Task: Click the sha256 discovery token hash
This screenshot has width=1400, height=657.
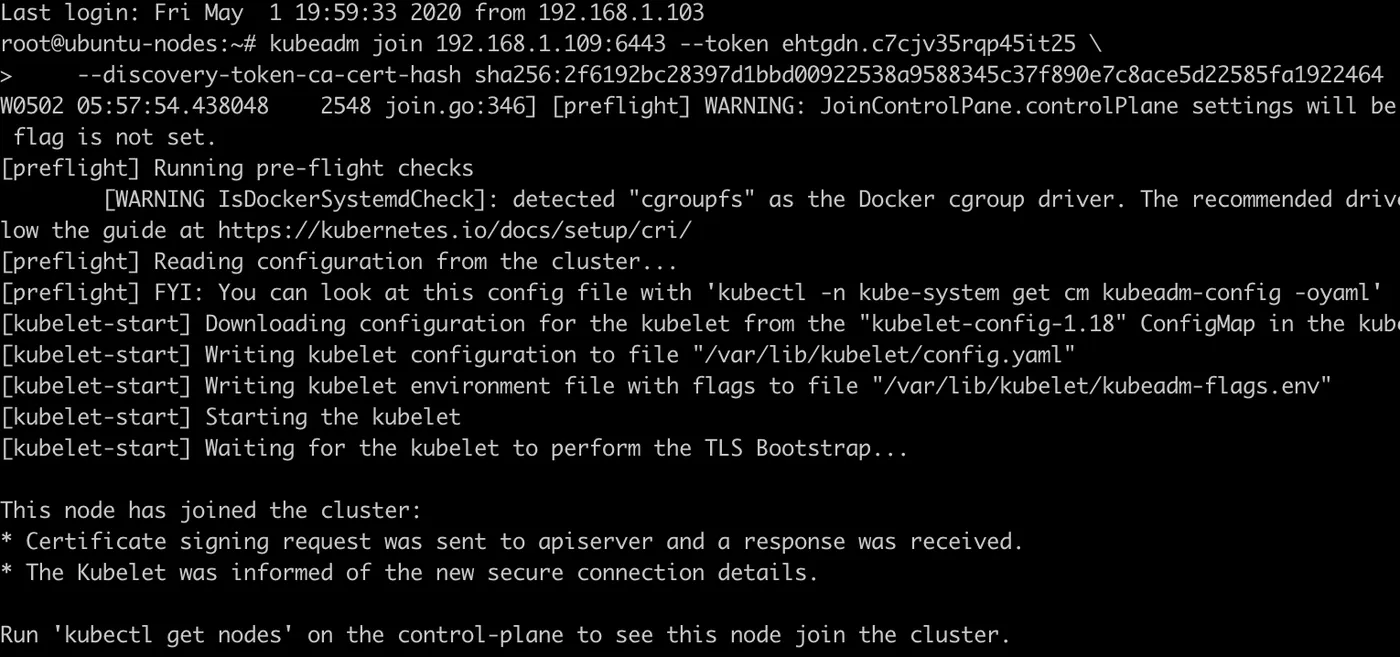Action: (929, 75)
